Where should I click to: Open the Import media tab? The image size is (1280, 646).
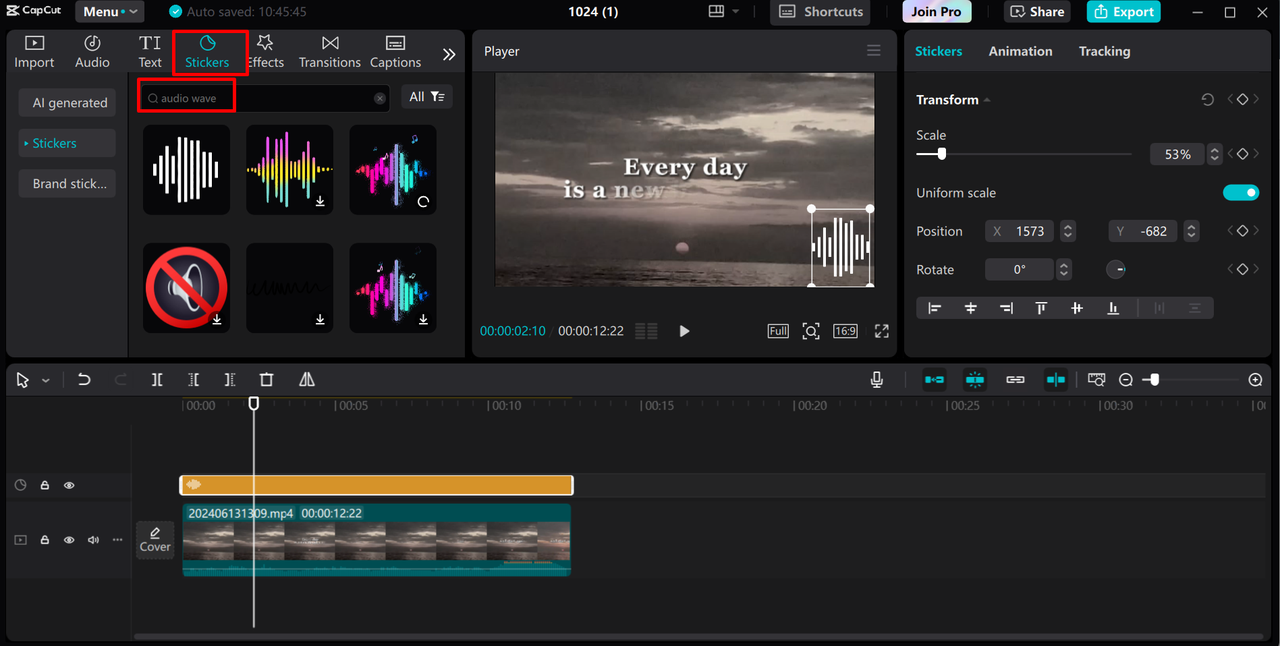point(34,52)
